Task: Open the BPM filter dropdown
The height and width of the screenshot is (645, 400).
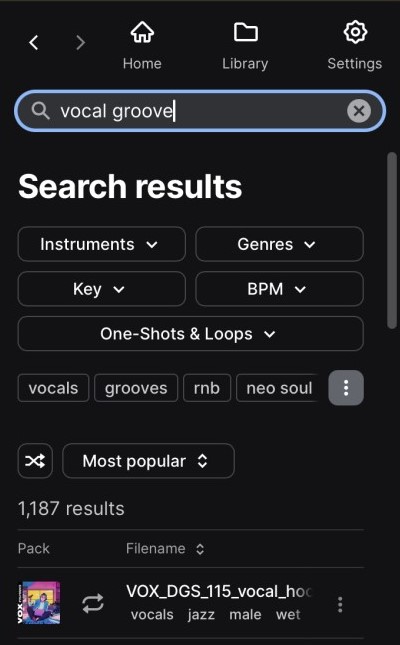Action: (279, 289)
